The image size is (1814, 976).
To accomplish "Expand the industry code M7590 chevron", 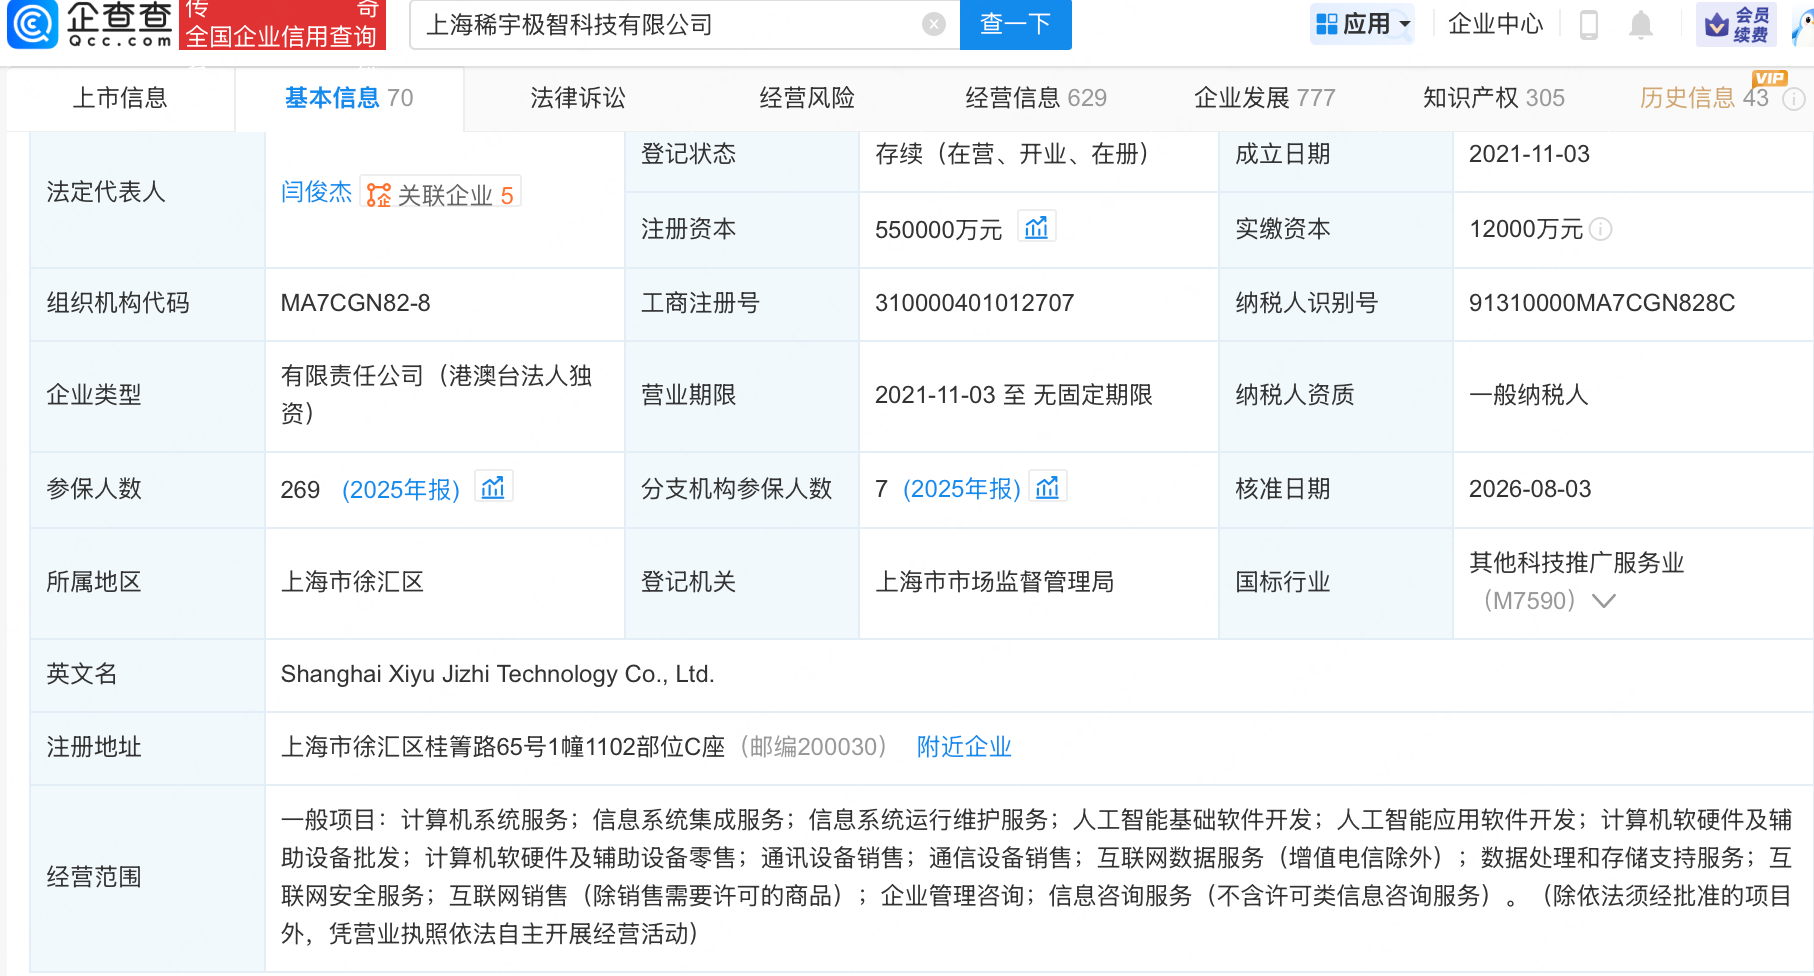I will click(1604, 601).
